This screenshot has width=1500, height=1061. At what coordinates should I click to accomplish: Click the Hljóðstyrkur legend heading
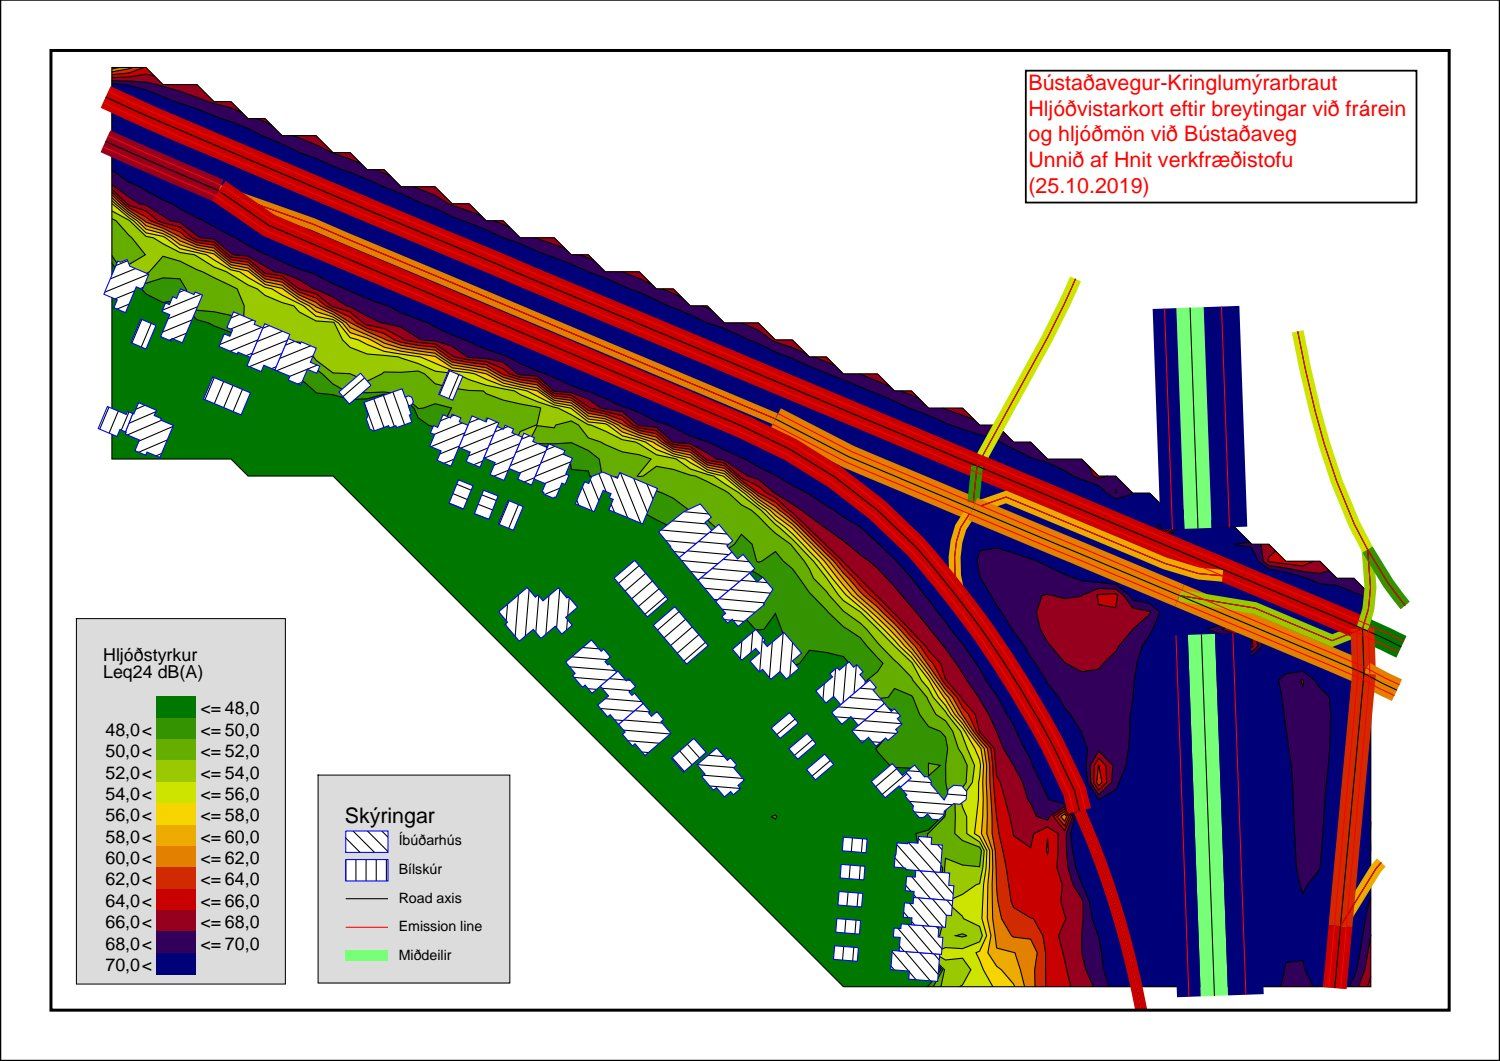(x=150, y=655)
